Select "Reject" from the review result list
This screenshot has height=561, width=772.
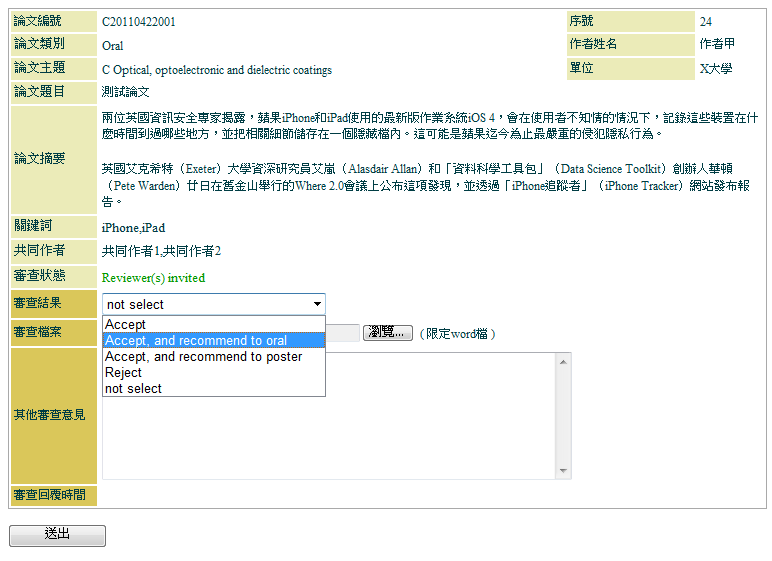pyautogui.click(x=213, y=373)
